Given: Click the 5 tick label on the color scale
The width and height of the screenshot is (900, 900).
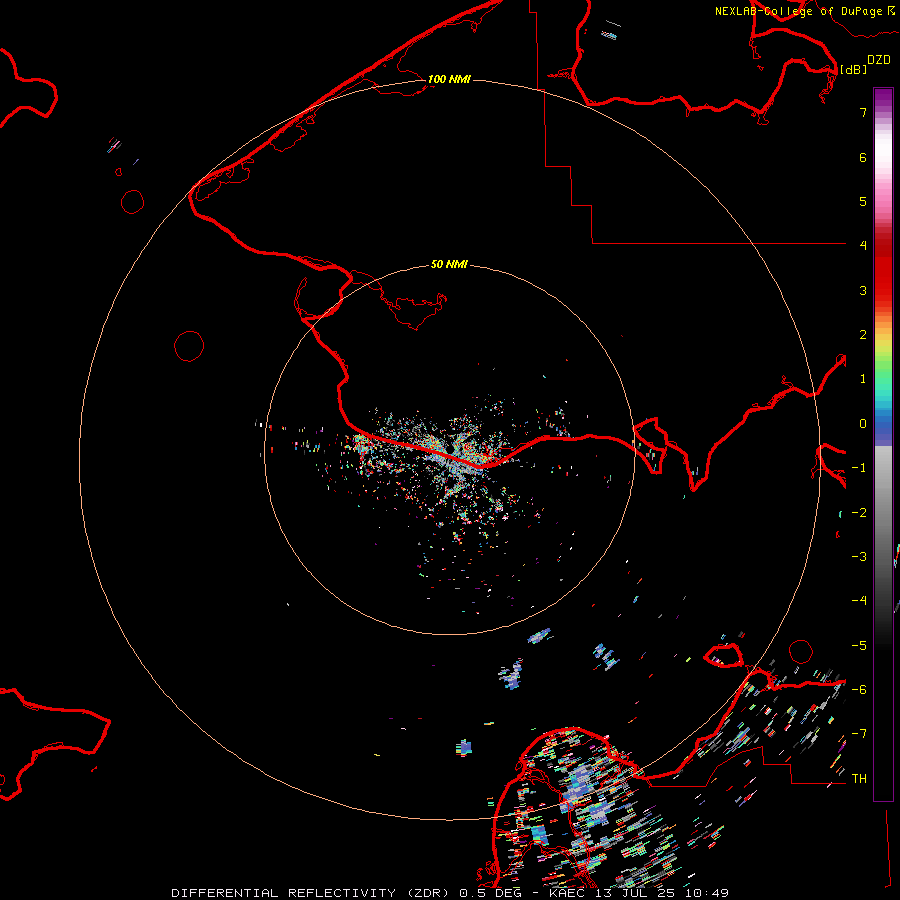Looking at the screenshot, I should point(863,201).
